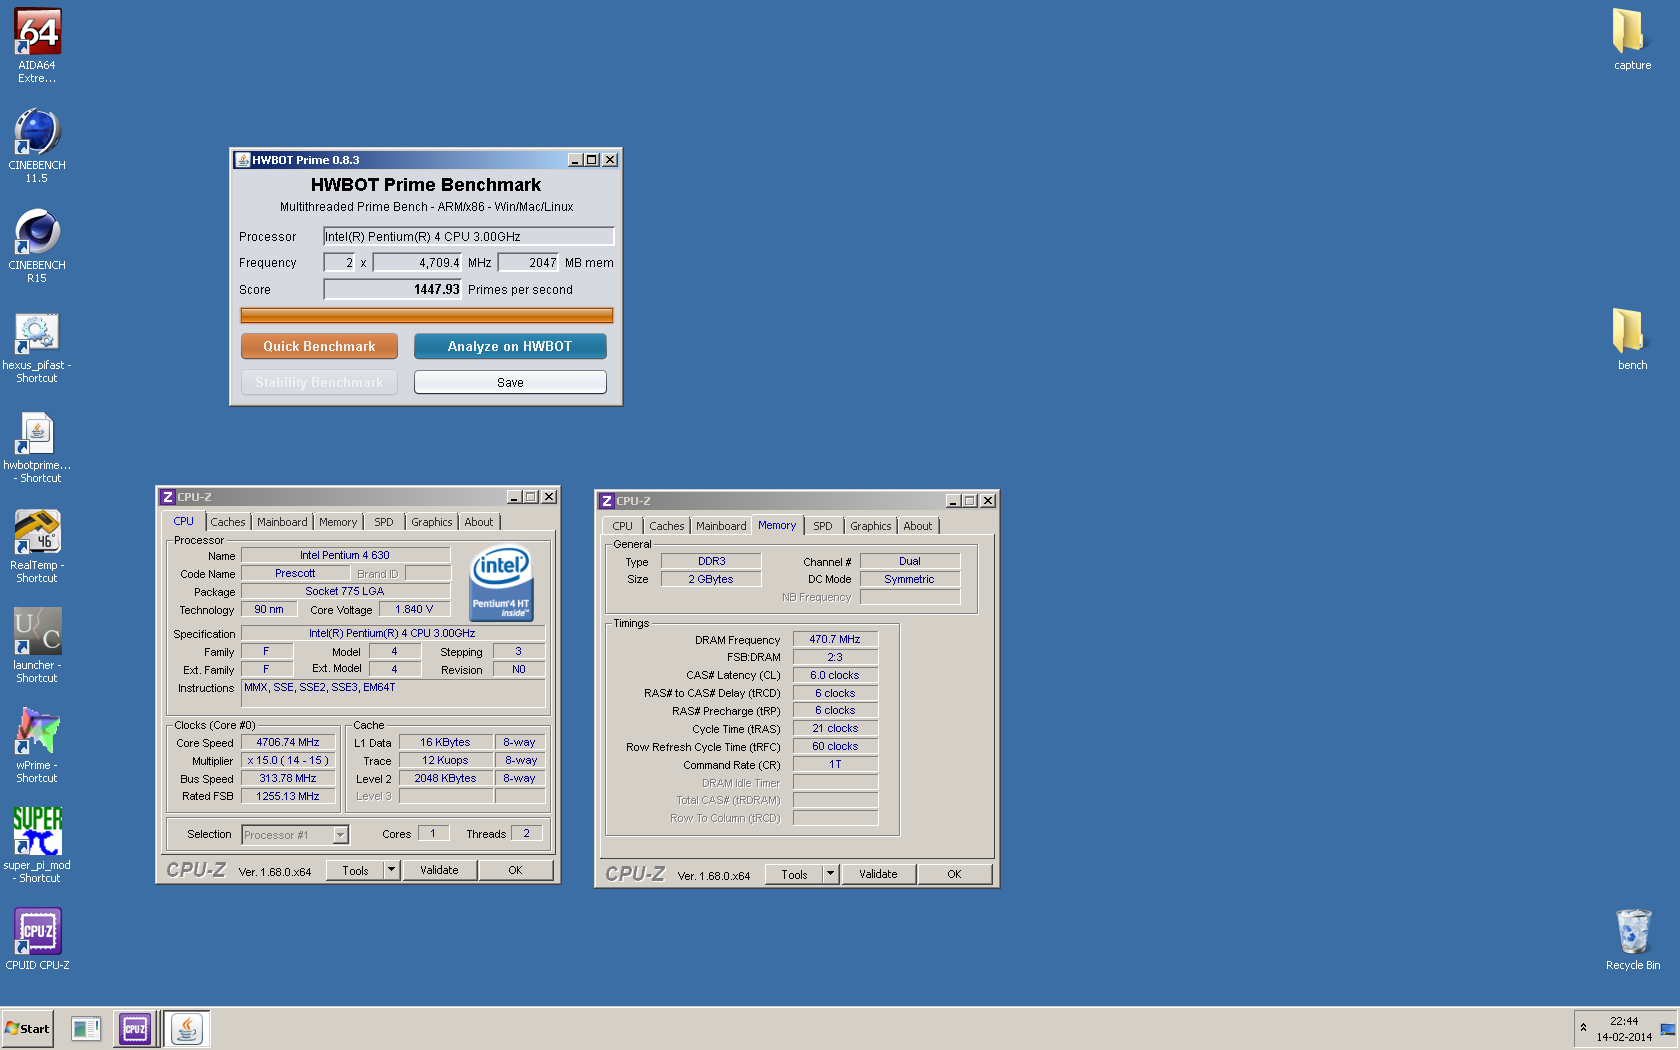1680x1050 pixels.
Task: Open the Caches tab in left CPU-Z window
Action: 228,522
